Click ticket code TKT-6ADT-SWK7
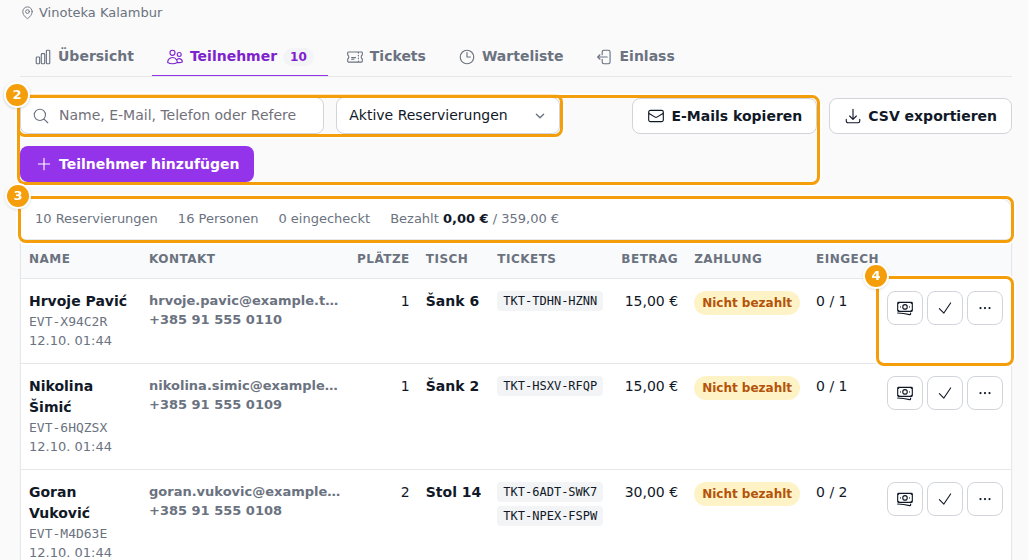This screenshot has height=560, width=1028. point(550,492)
